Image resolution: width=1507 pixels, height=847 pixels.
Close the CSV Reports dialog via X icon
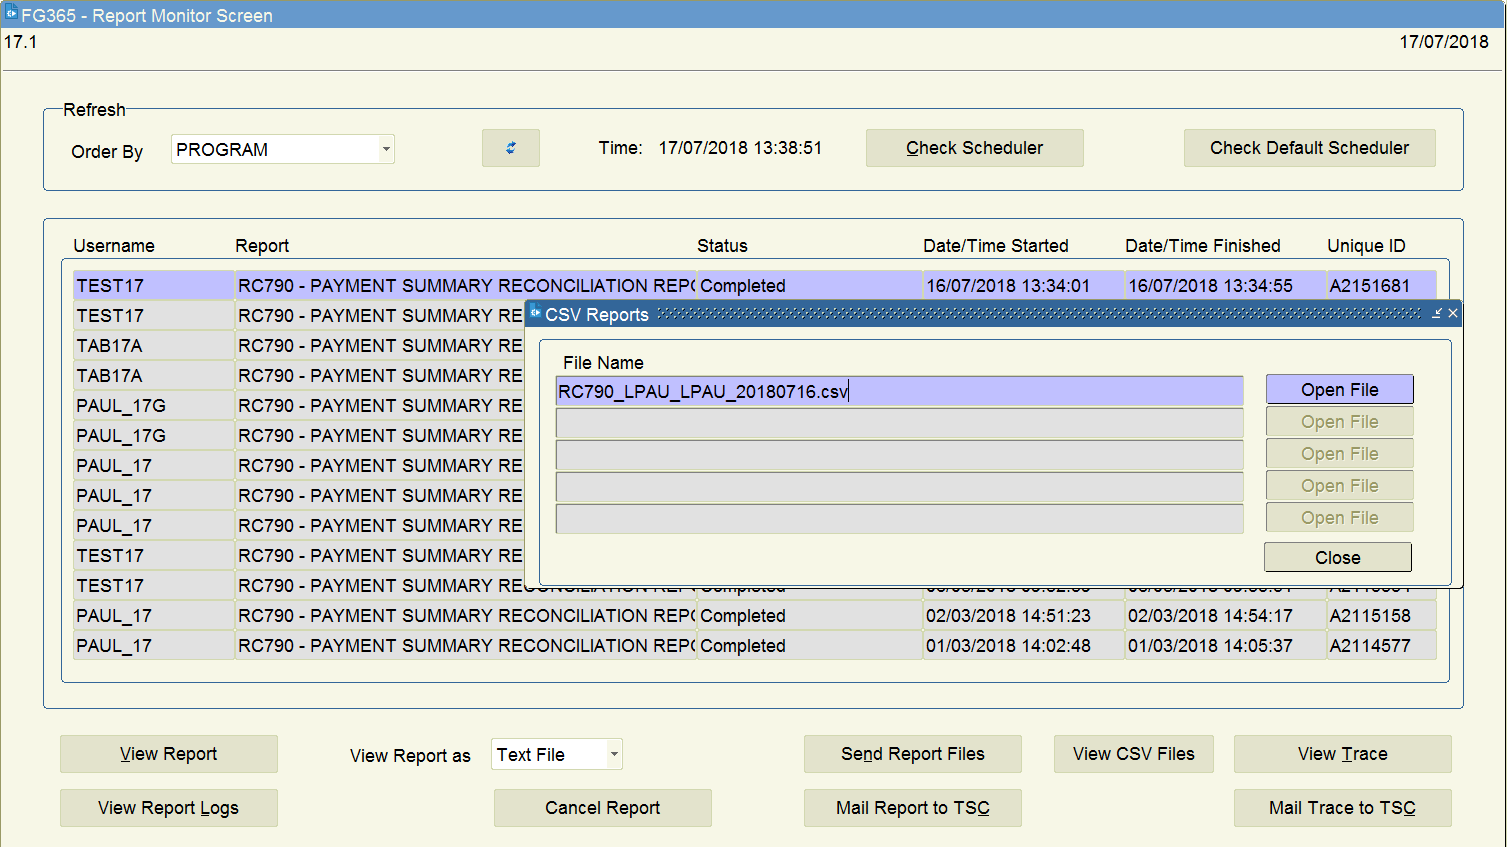1453,314
